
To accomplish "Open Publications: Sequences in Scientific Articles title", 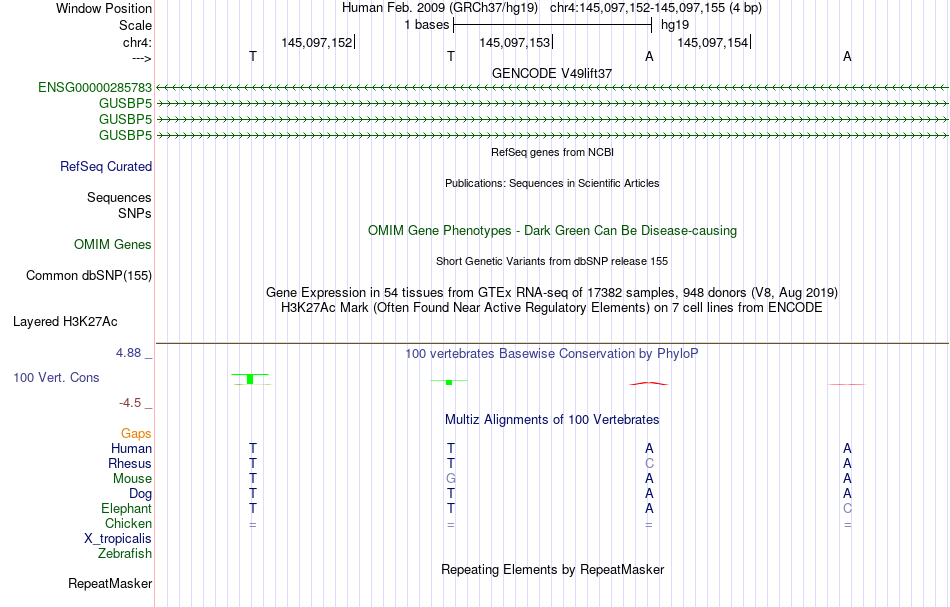I will [x=552, y=183].
